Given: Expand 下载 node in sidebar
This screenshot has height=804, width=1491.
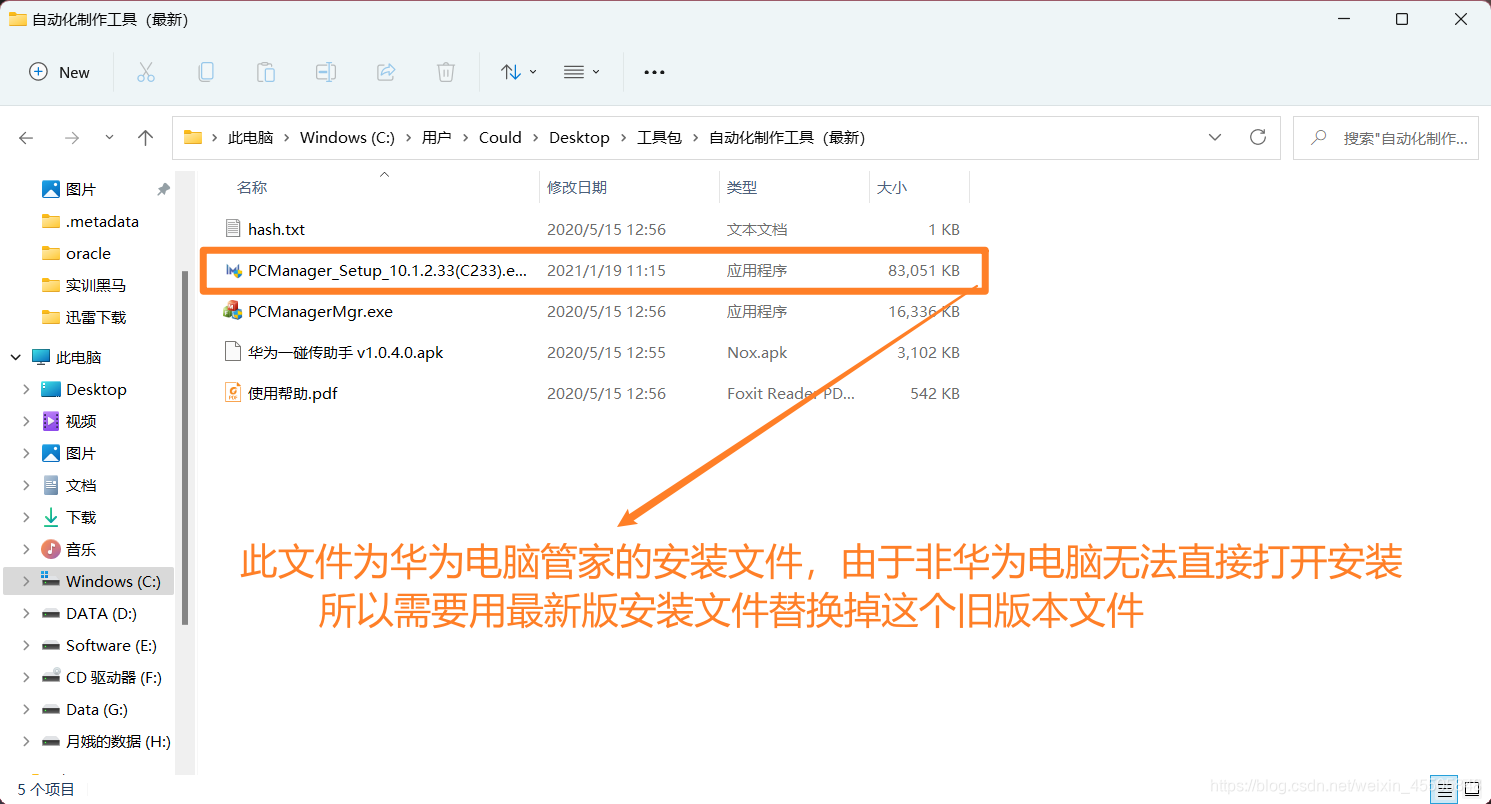Looking at the screenshot, I should pyautogui.click(x=26, y=517).
